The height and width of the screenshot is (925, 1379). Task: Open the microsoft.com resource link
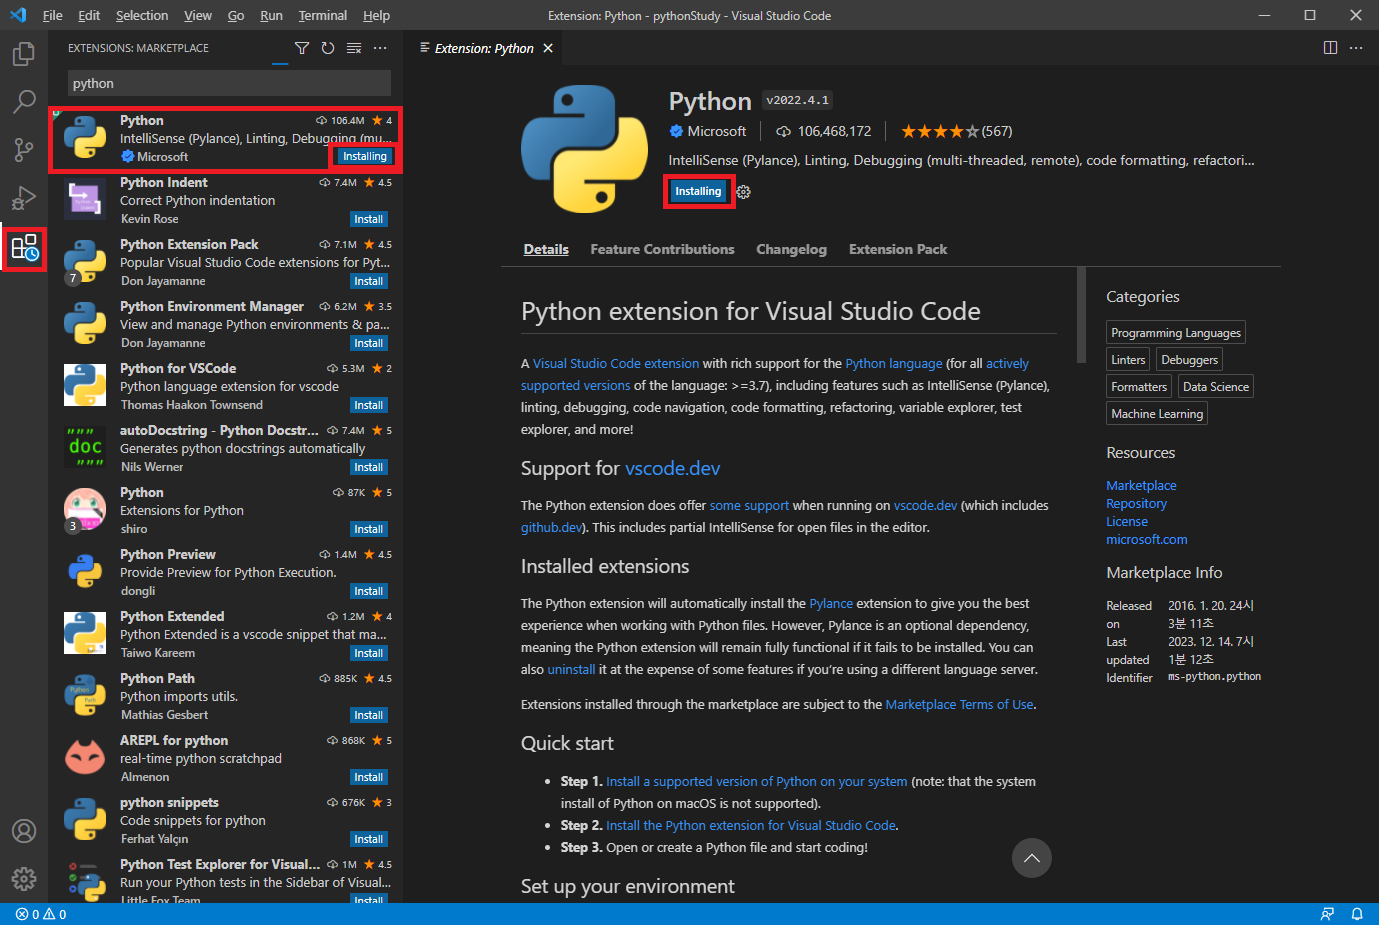click(1147, 539)
